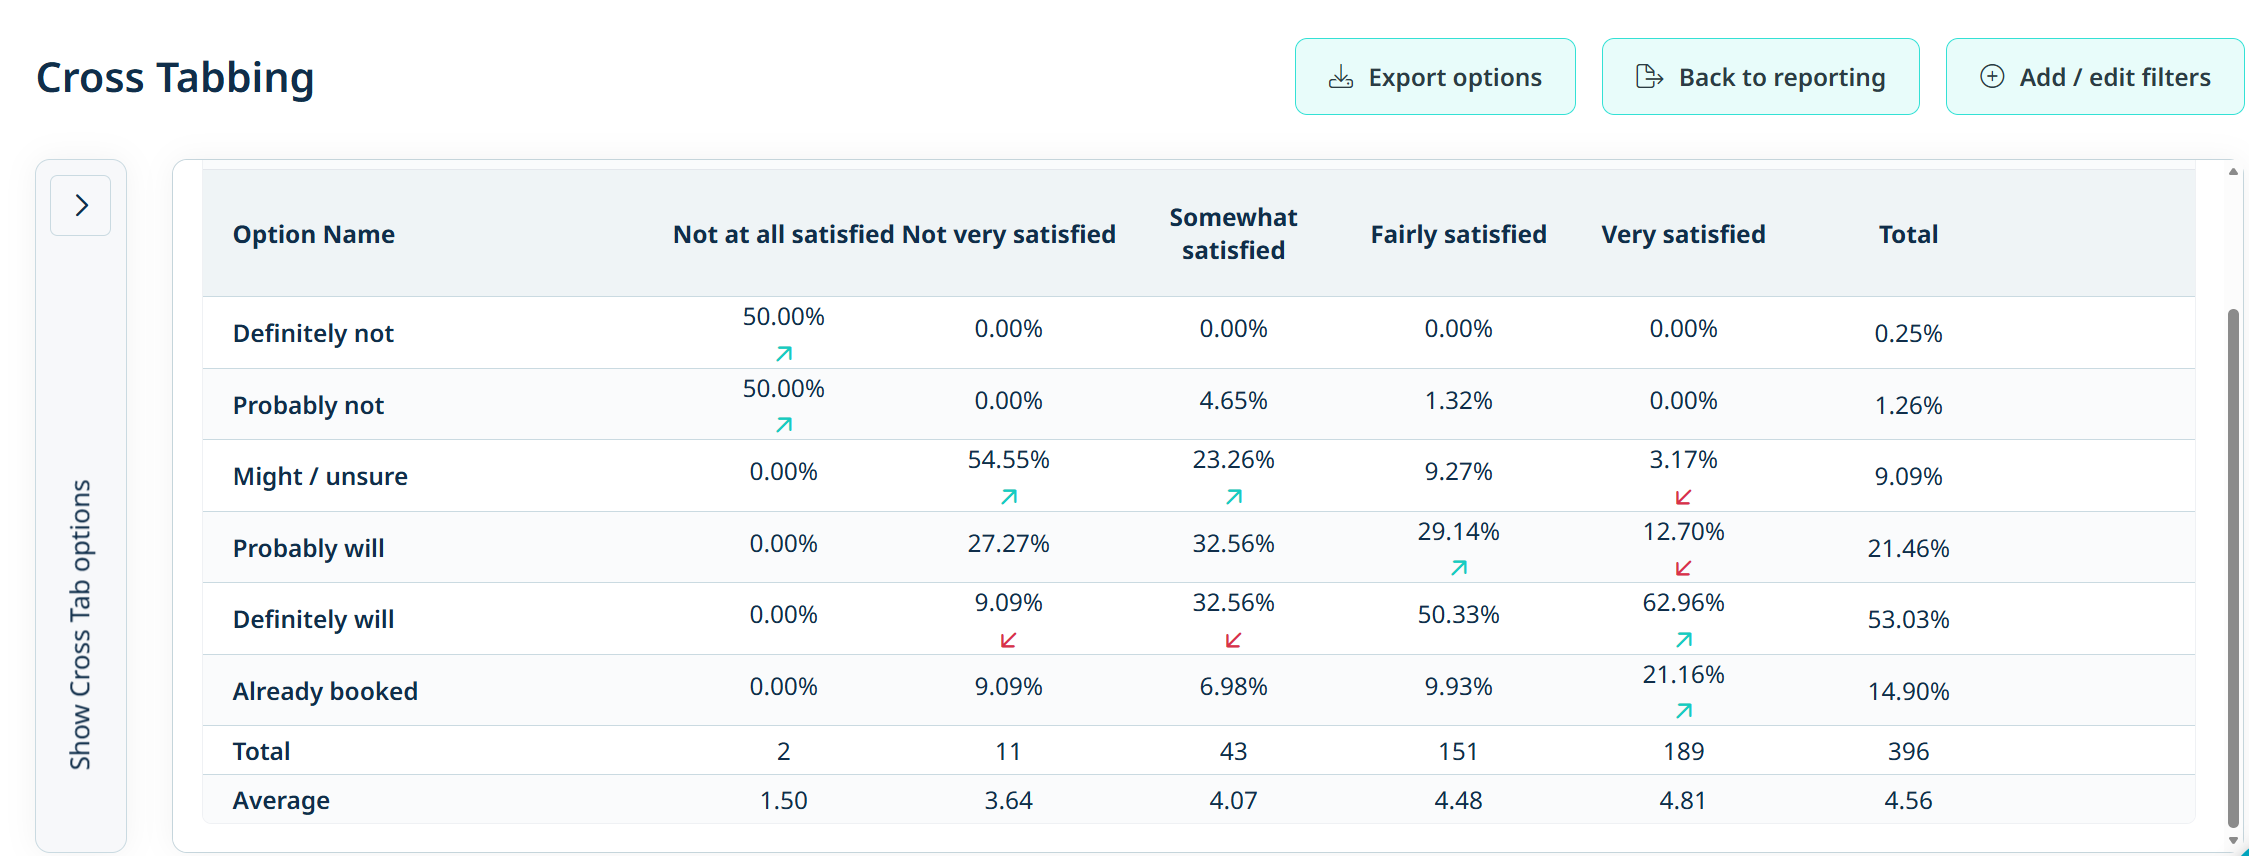Click red down arrow under 3.17% value
The image size is (2249, 856).
(x=1683, y=497)
